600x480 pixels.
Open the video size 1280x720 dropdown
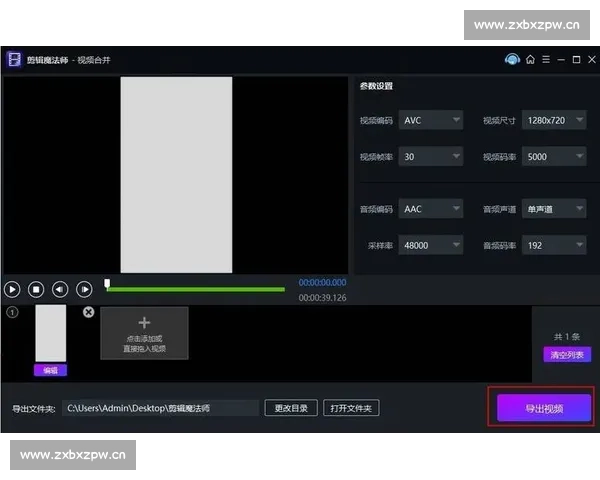[x=554, y=120]
